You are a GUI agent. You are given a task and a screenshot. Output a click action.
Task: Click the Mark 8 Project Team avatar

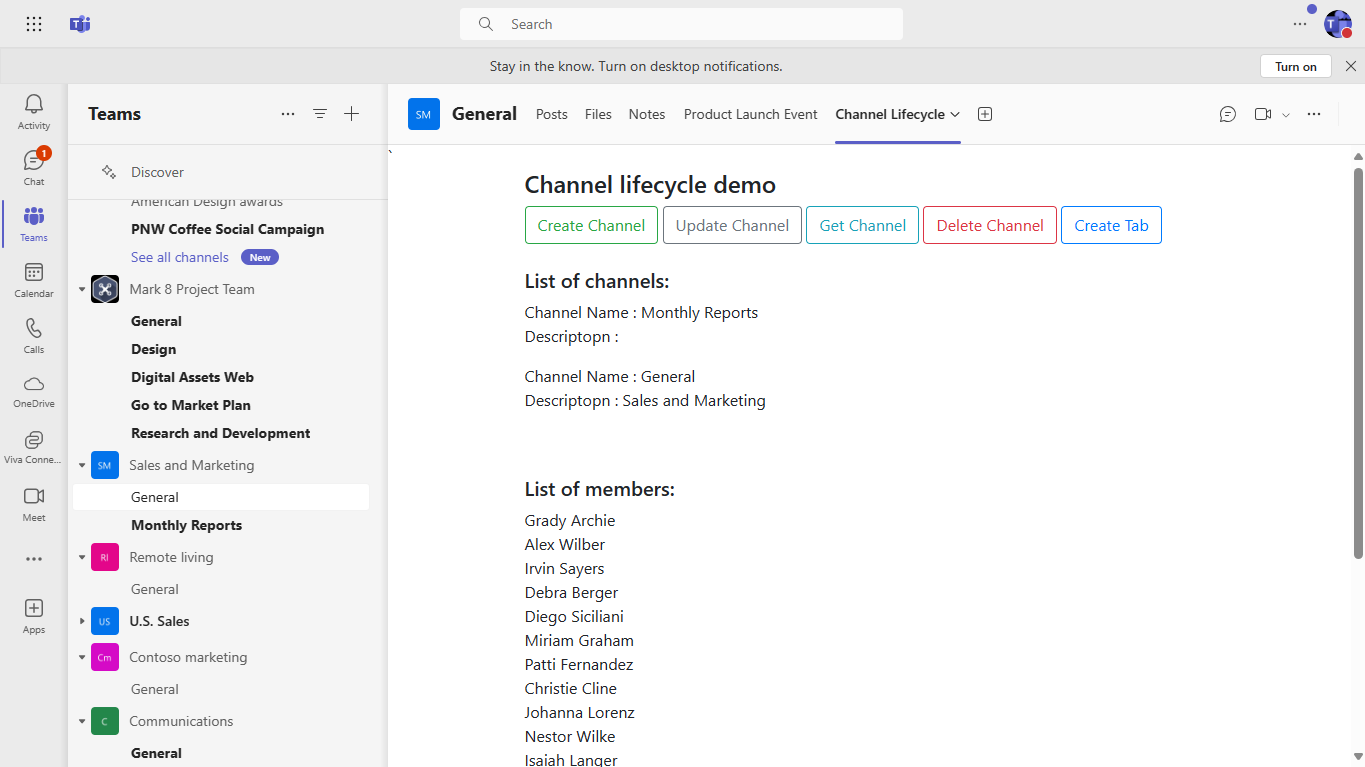105,289
